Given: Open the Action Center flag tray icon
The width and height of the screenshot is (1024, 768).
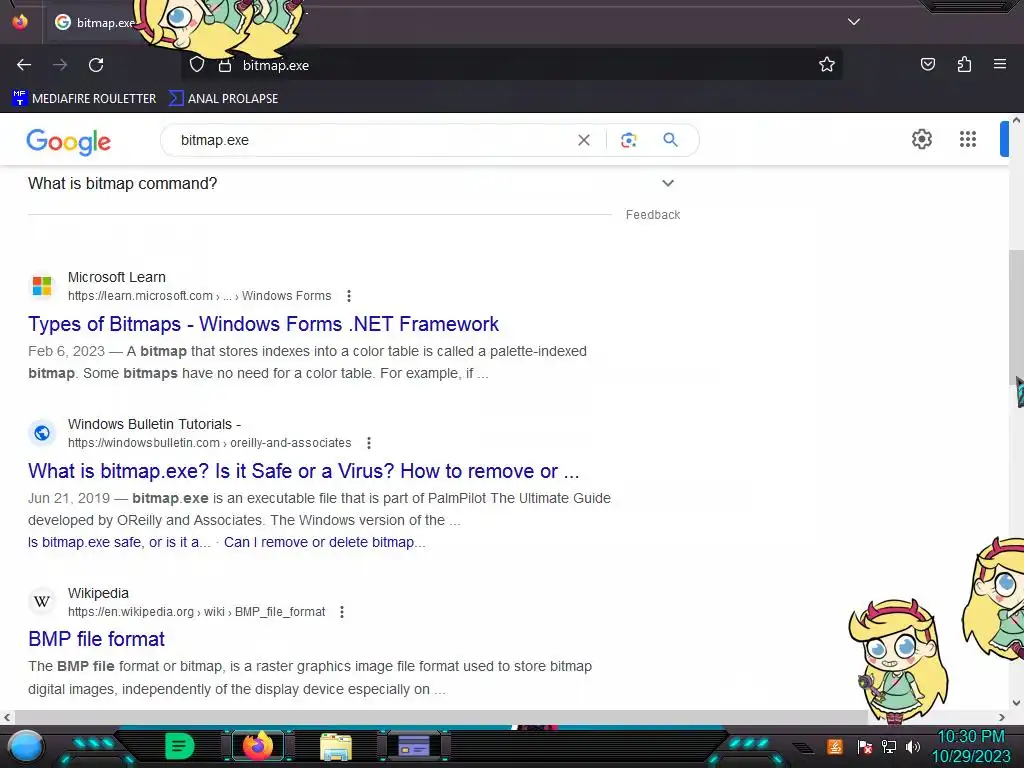Looking at the screenshot, I should coord(864,746).
